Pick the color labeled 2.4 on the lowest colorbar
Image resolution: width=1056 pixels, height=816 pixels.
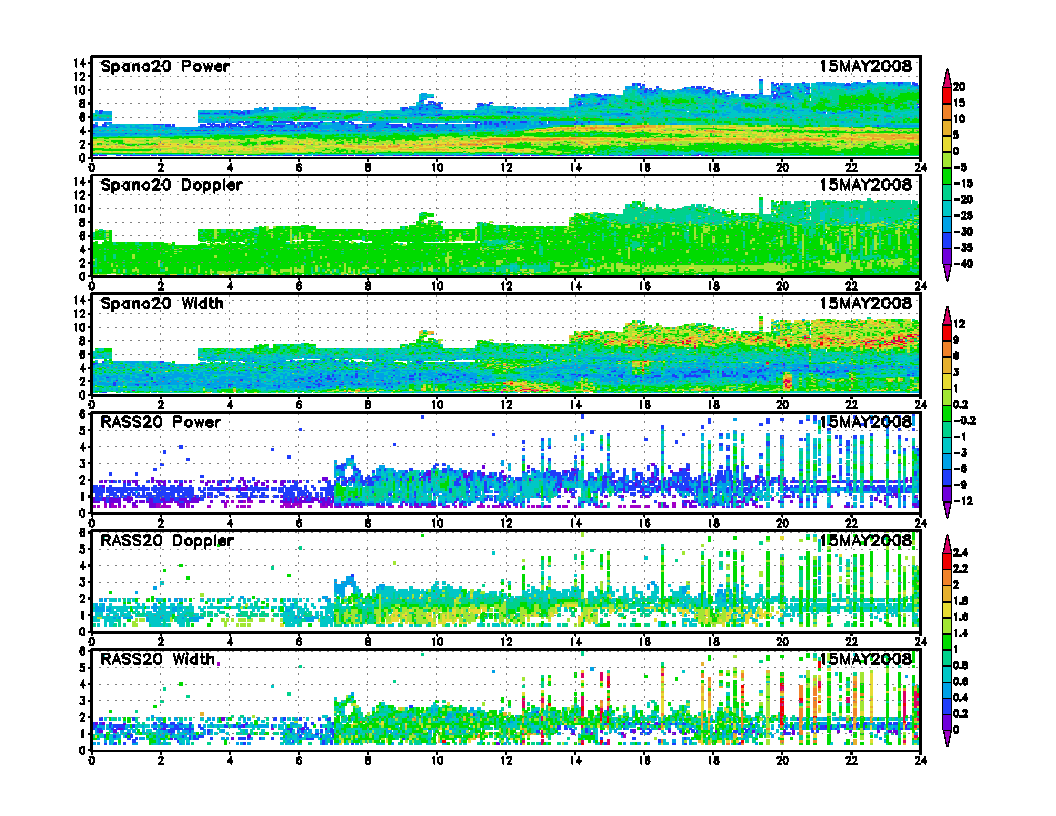pyautogui.click(x=946, y=552)
